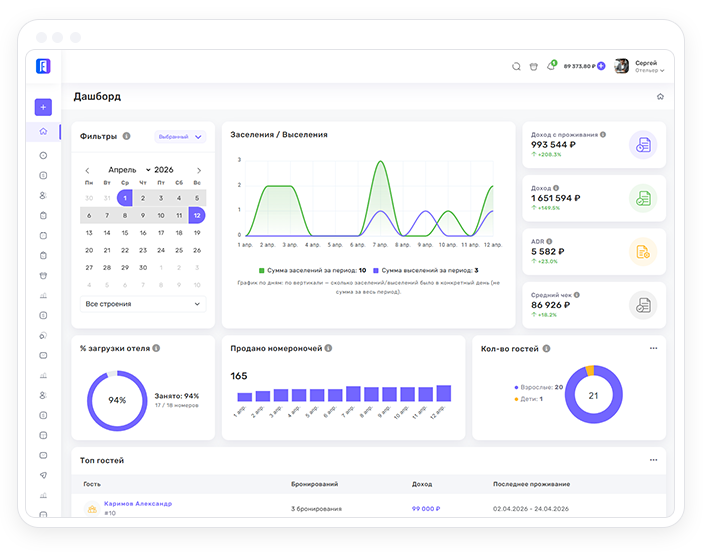
Task: Open three-dot menu in Кол-во гостей card
Action: (x=653, y=348)
